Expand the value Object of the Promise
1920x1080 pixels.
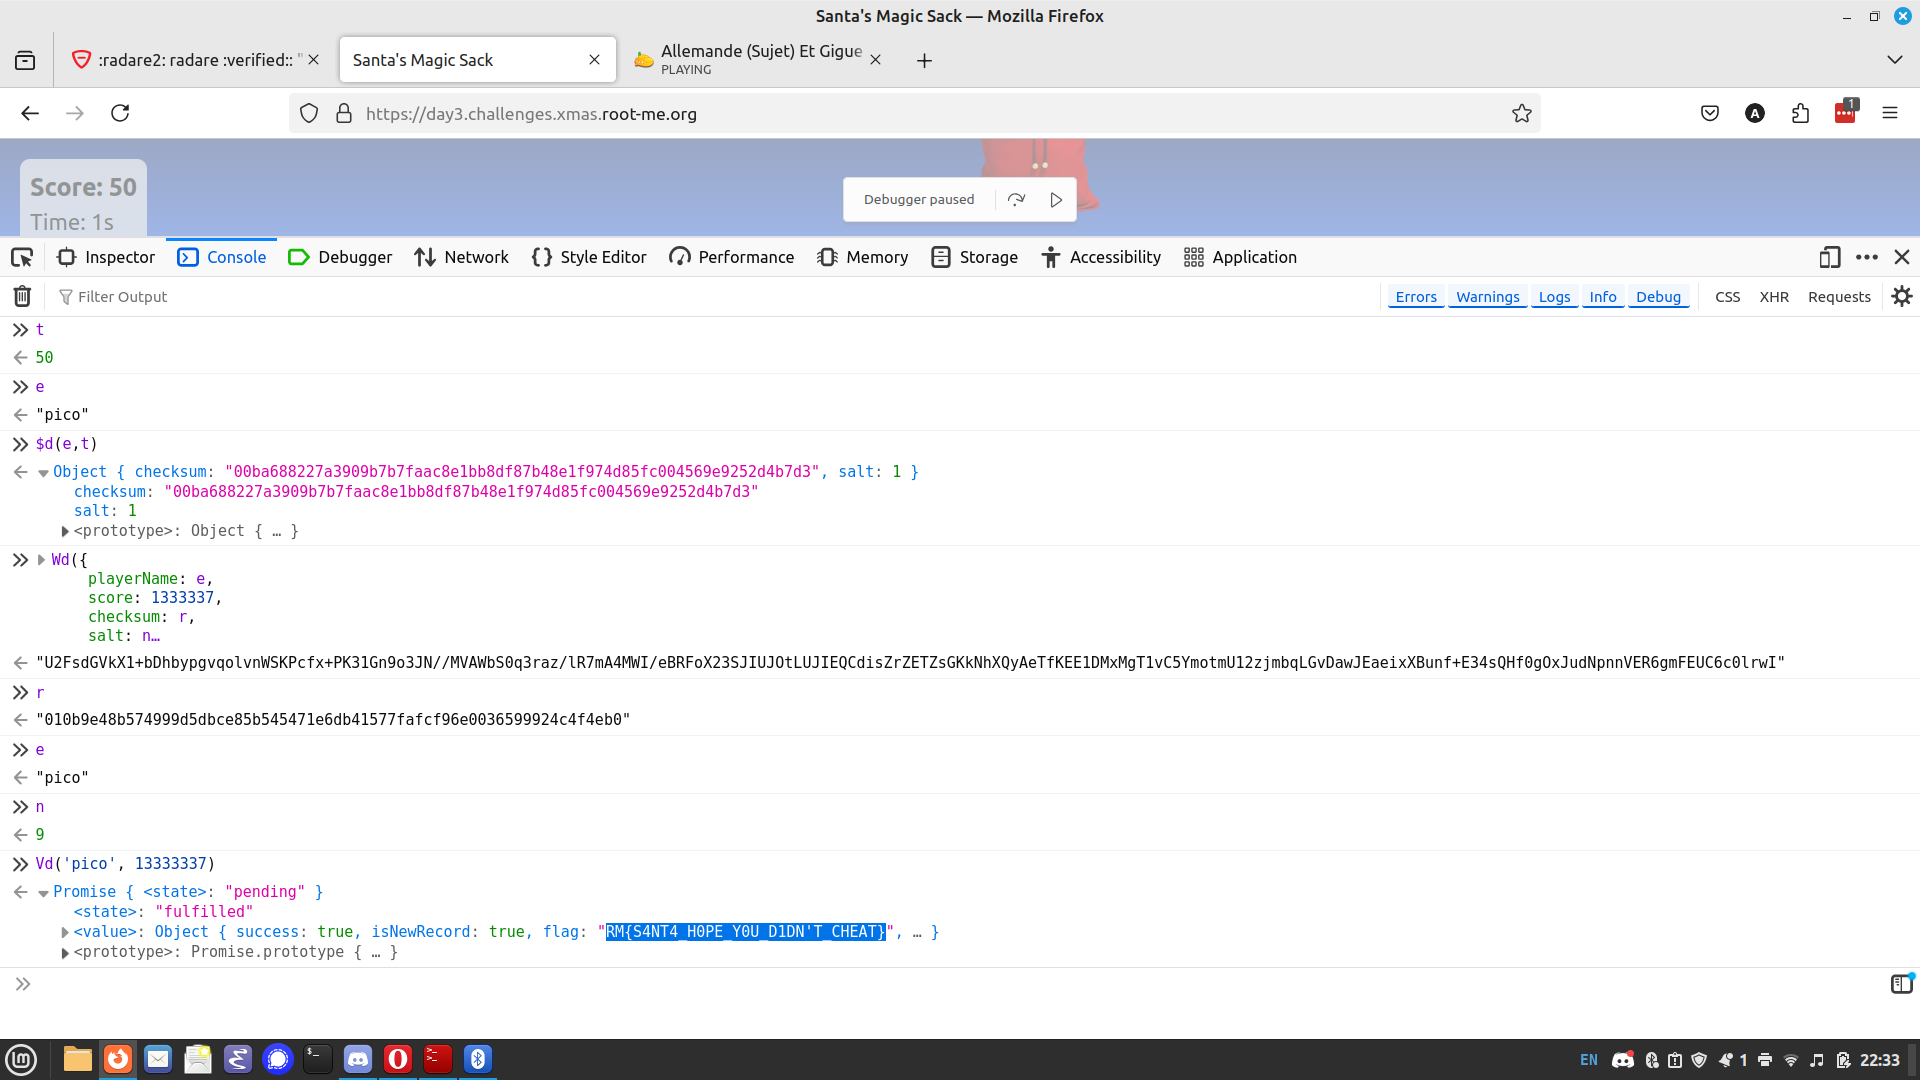[x=65, y=933]
